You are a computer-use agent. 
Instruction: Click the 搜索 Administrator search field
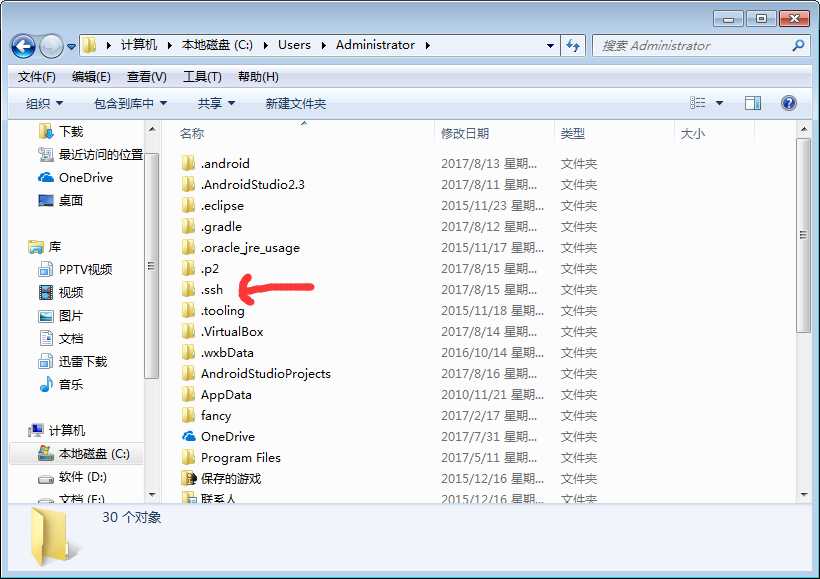[693, 46]
